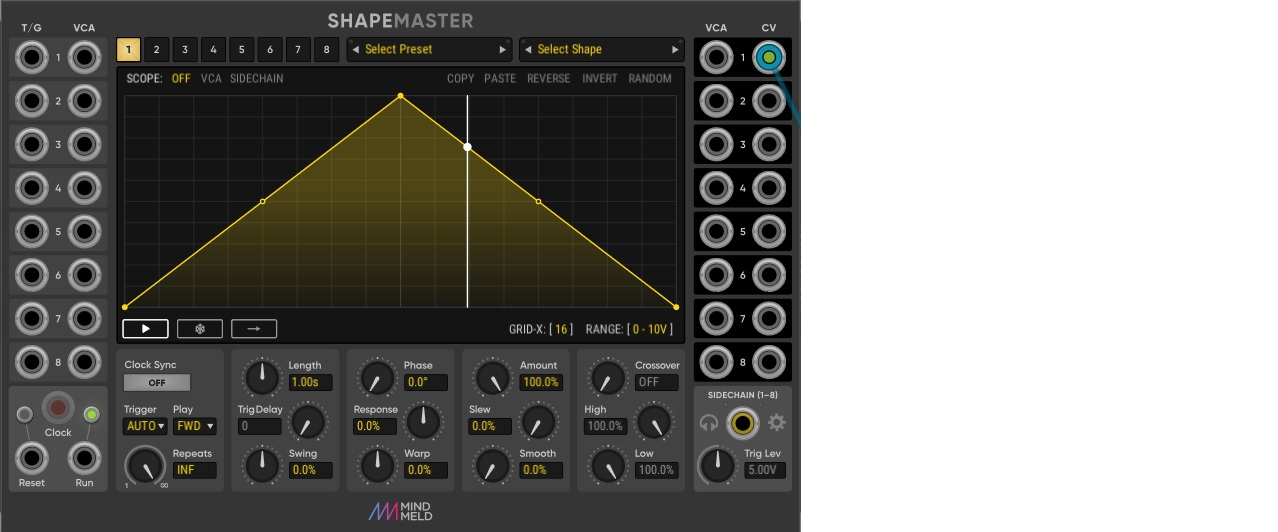Click the Select Shape next arrow

click(676, 49)
